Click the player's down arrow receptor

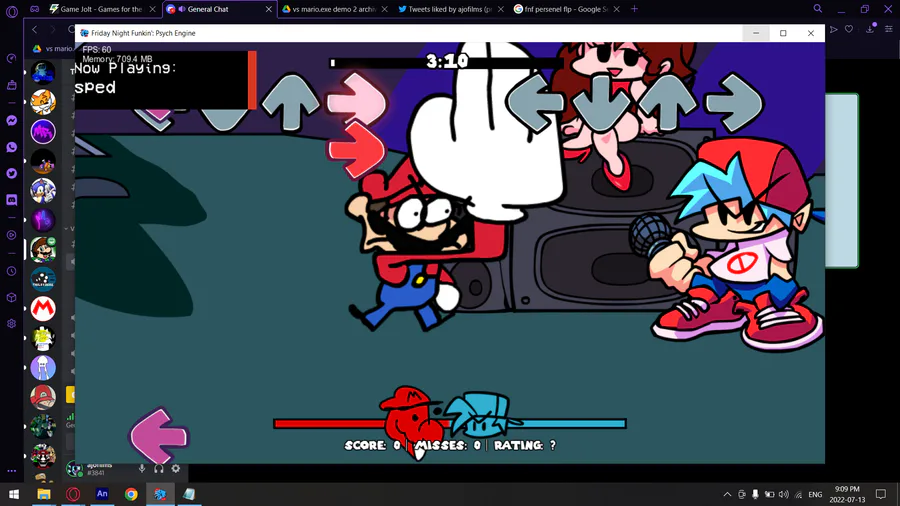(x=602, y=104)
